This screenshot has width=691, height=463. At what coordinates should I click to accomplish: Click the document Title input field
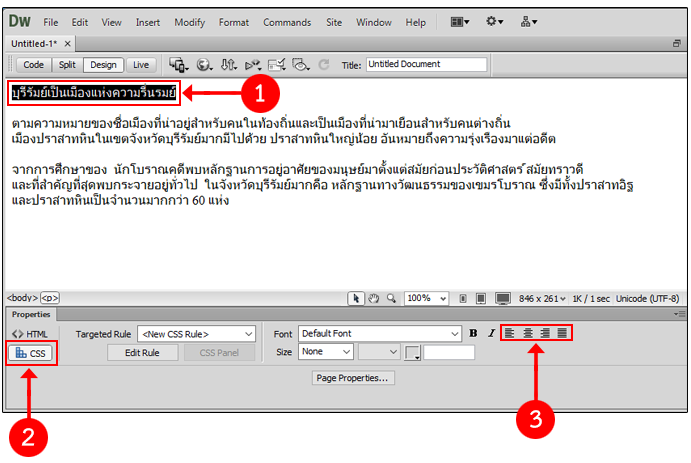pos(426,65)
